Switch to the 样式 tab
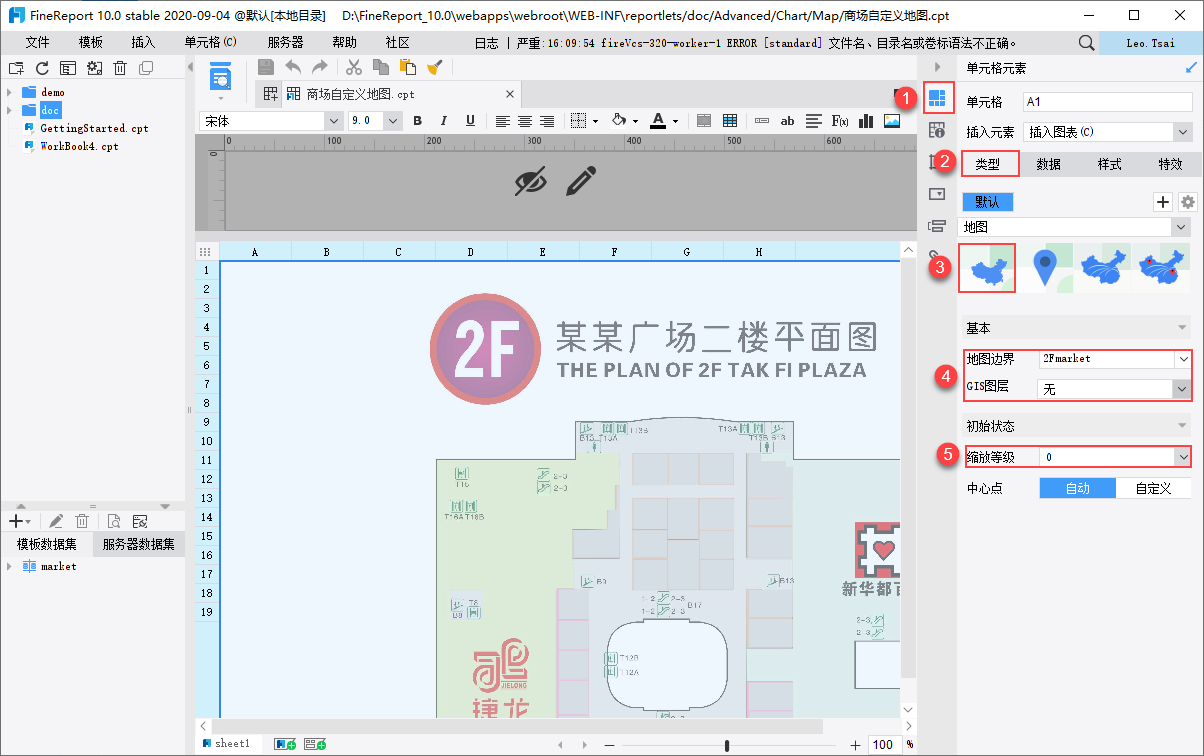 click(1109, 164)
